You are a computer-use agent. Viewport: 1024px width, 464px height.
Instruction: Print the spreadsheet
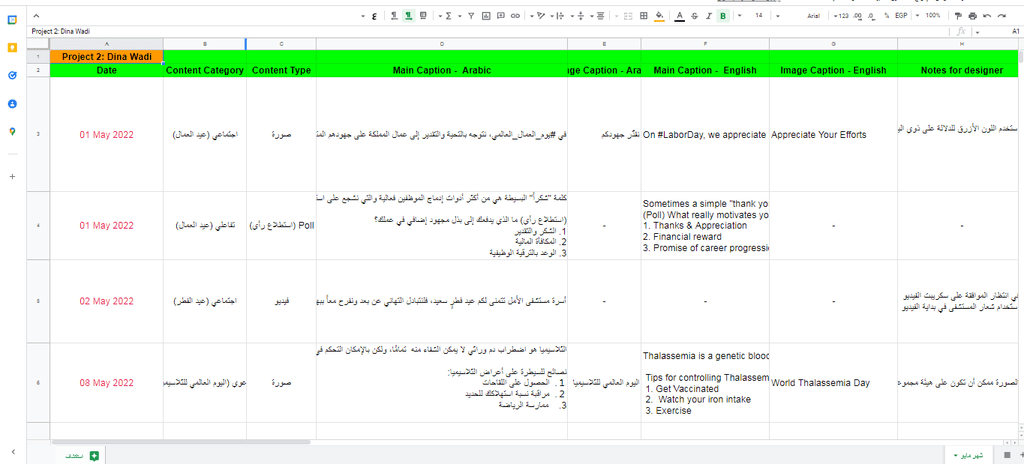point(972,16)
